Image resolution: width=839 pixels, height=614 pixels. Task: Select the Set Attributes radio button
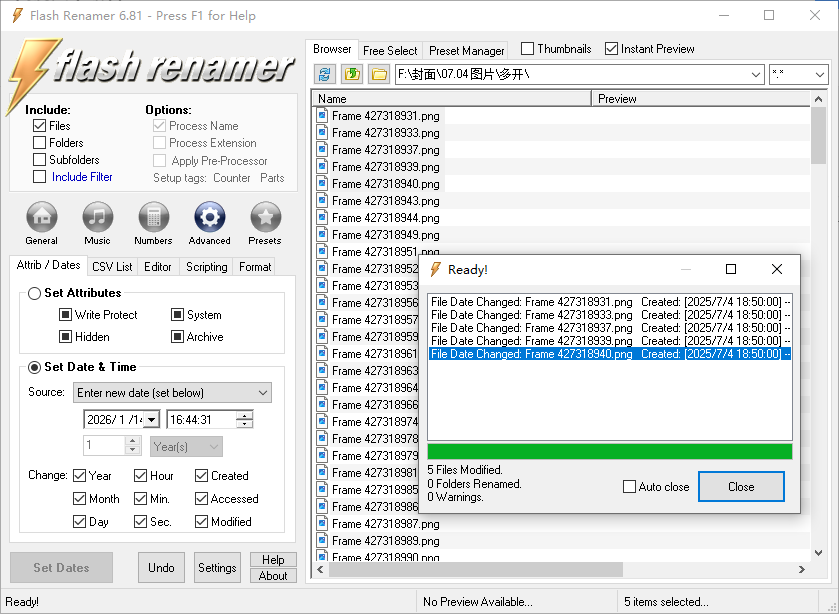tap(35, 293)
